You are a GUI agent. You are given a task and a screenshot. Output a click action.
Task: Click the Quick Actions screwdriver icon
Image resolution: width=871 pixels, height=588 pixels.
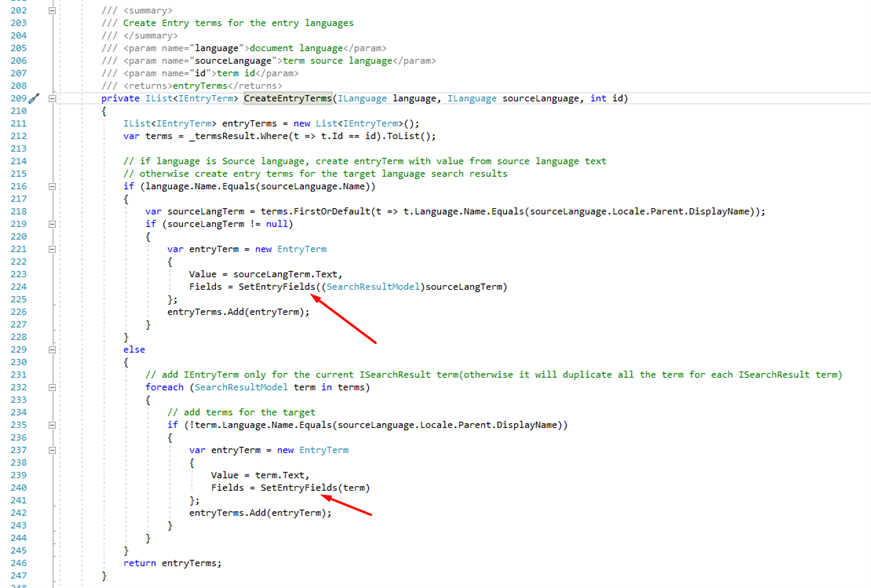33,99
